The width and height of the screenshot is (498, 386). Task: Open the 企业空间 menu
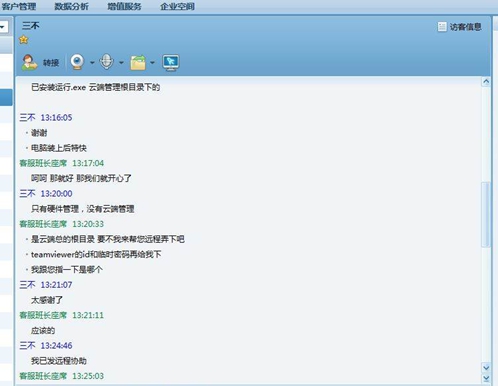(x=177, y=6)
